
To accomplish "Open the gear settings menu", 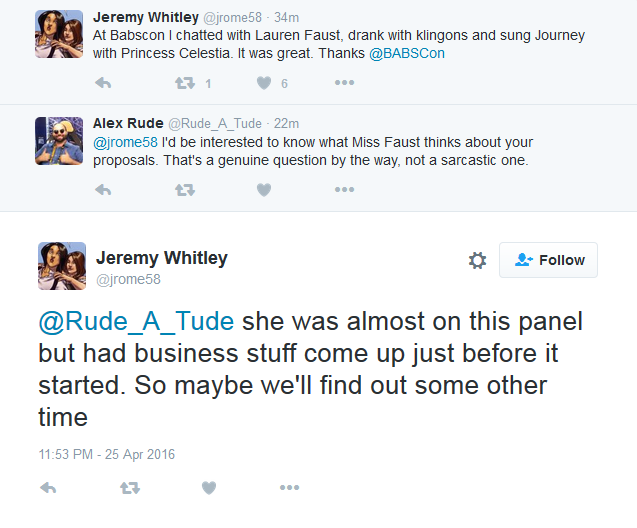I will (477, 260).
